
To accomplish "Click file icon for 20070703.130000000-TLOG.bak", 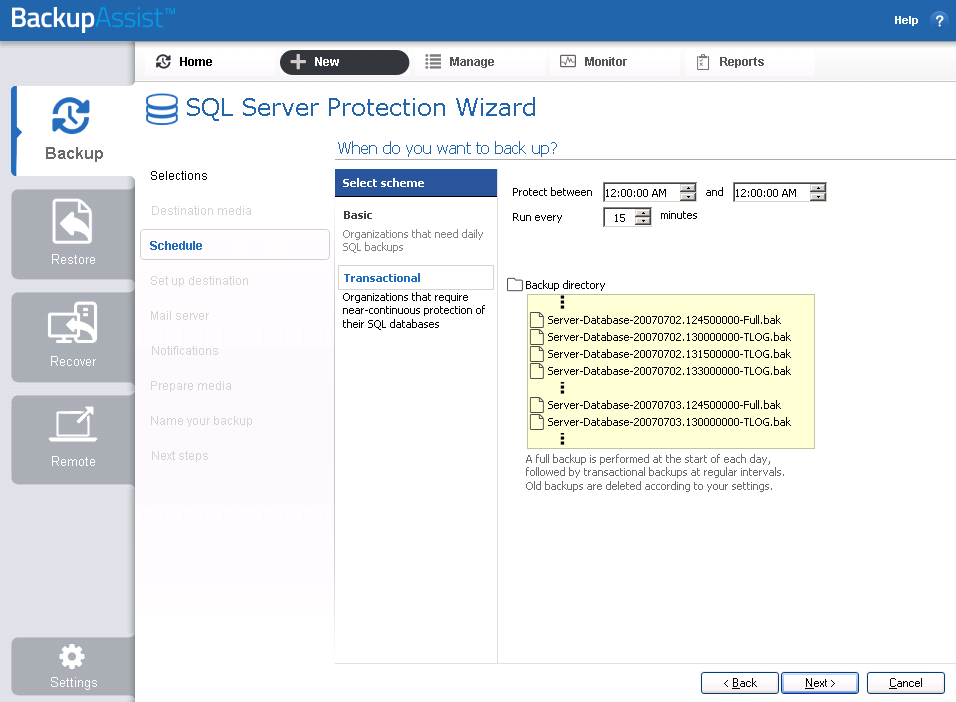I will (537, 422).
